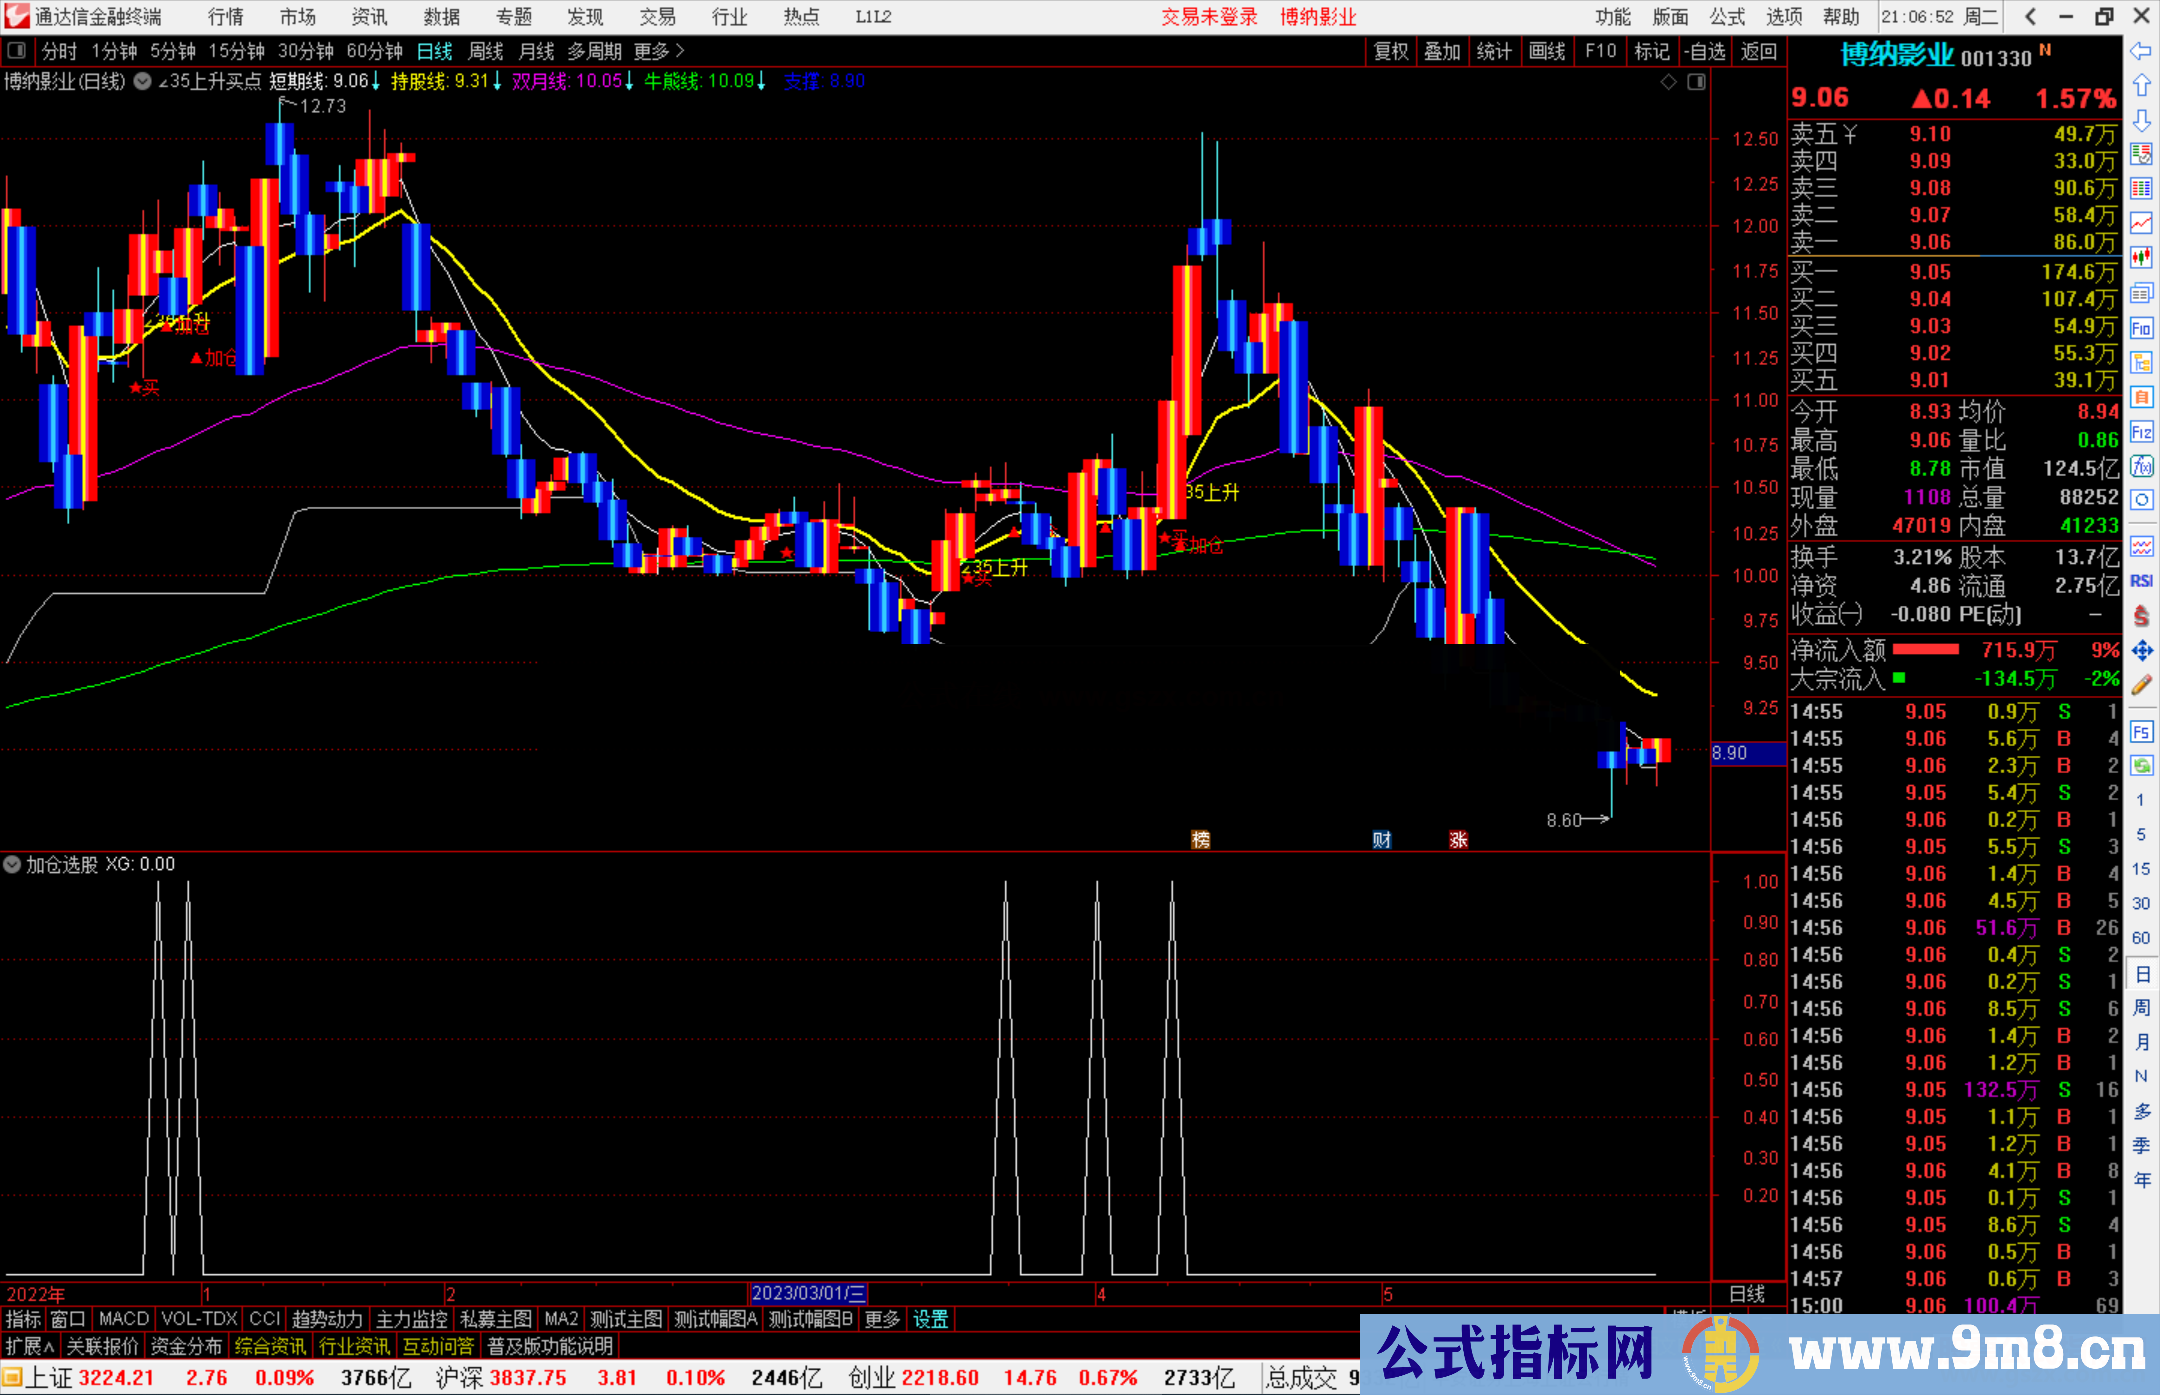This screenshot has height=1395, width=2160.
Task: Toggle the side panel icon left of 分时
Action: pos(17,51)
